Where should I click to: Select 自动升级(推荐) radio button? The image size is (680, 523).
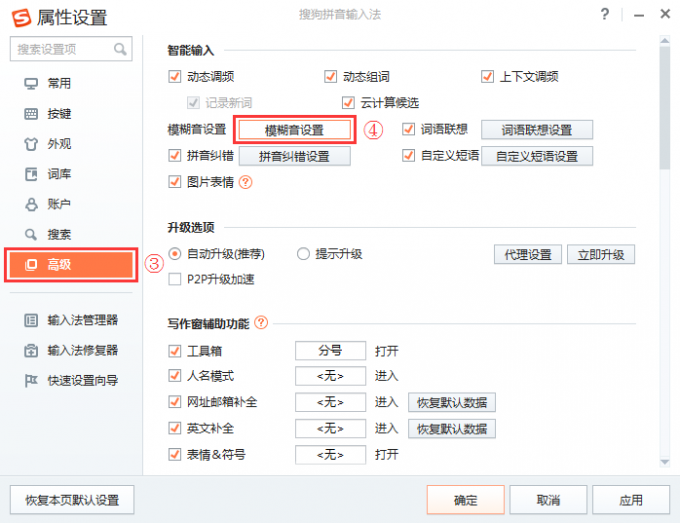(x=175, y=254)
